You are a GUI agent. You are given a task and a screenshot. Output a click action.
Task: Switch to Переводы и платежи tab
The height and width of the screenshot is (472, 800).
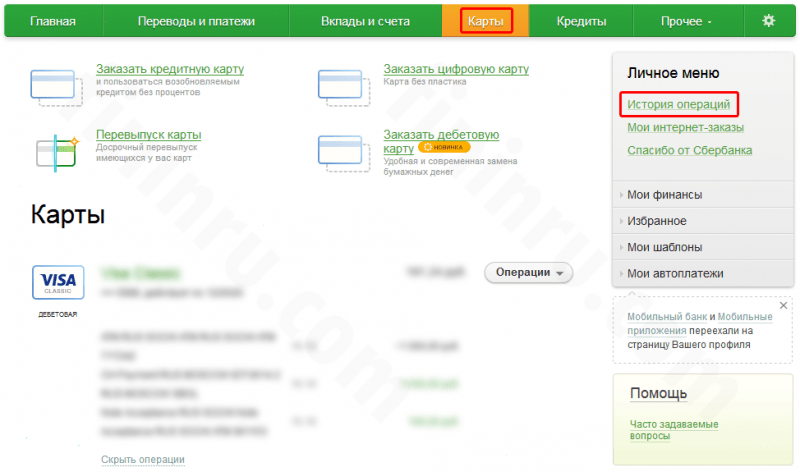(x=196, y=21)
